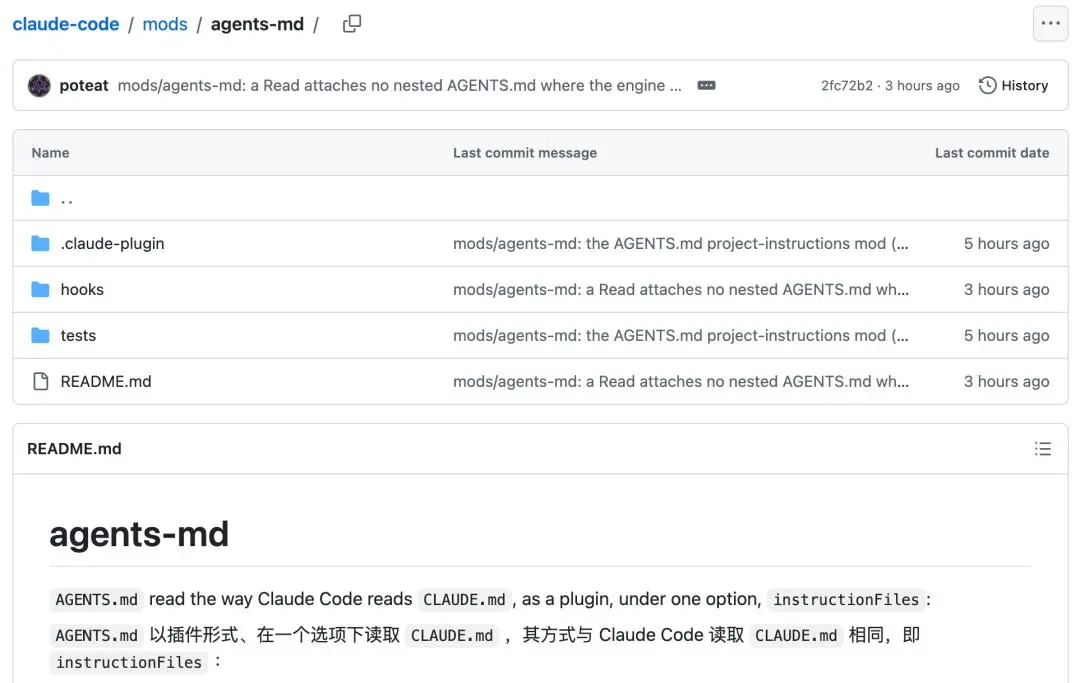This screenshot has width=1080, height=683.
Task: Copy the path with the copy icon
Action: pyautogui.click(x=352, y=24)
